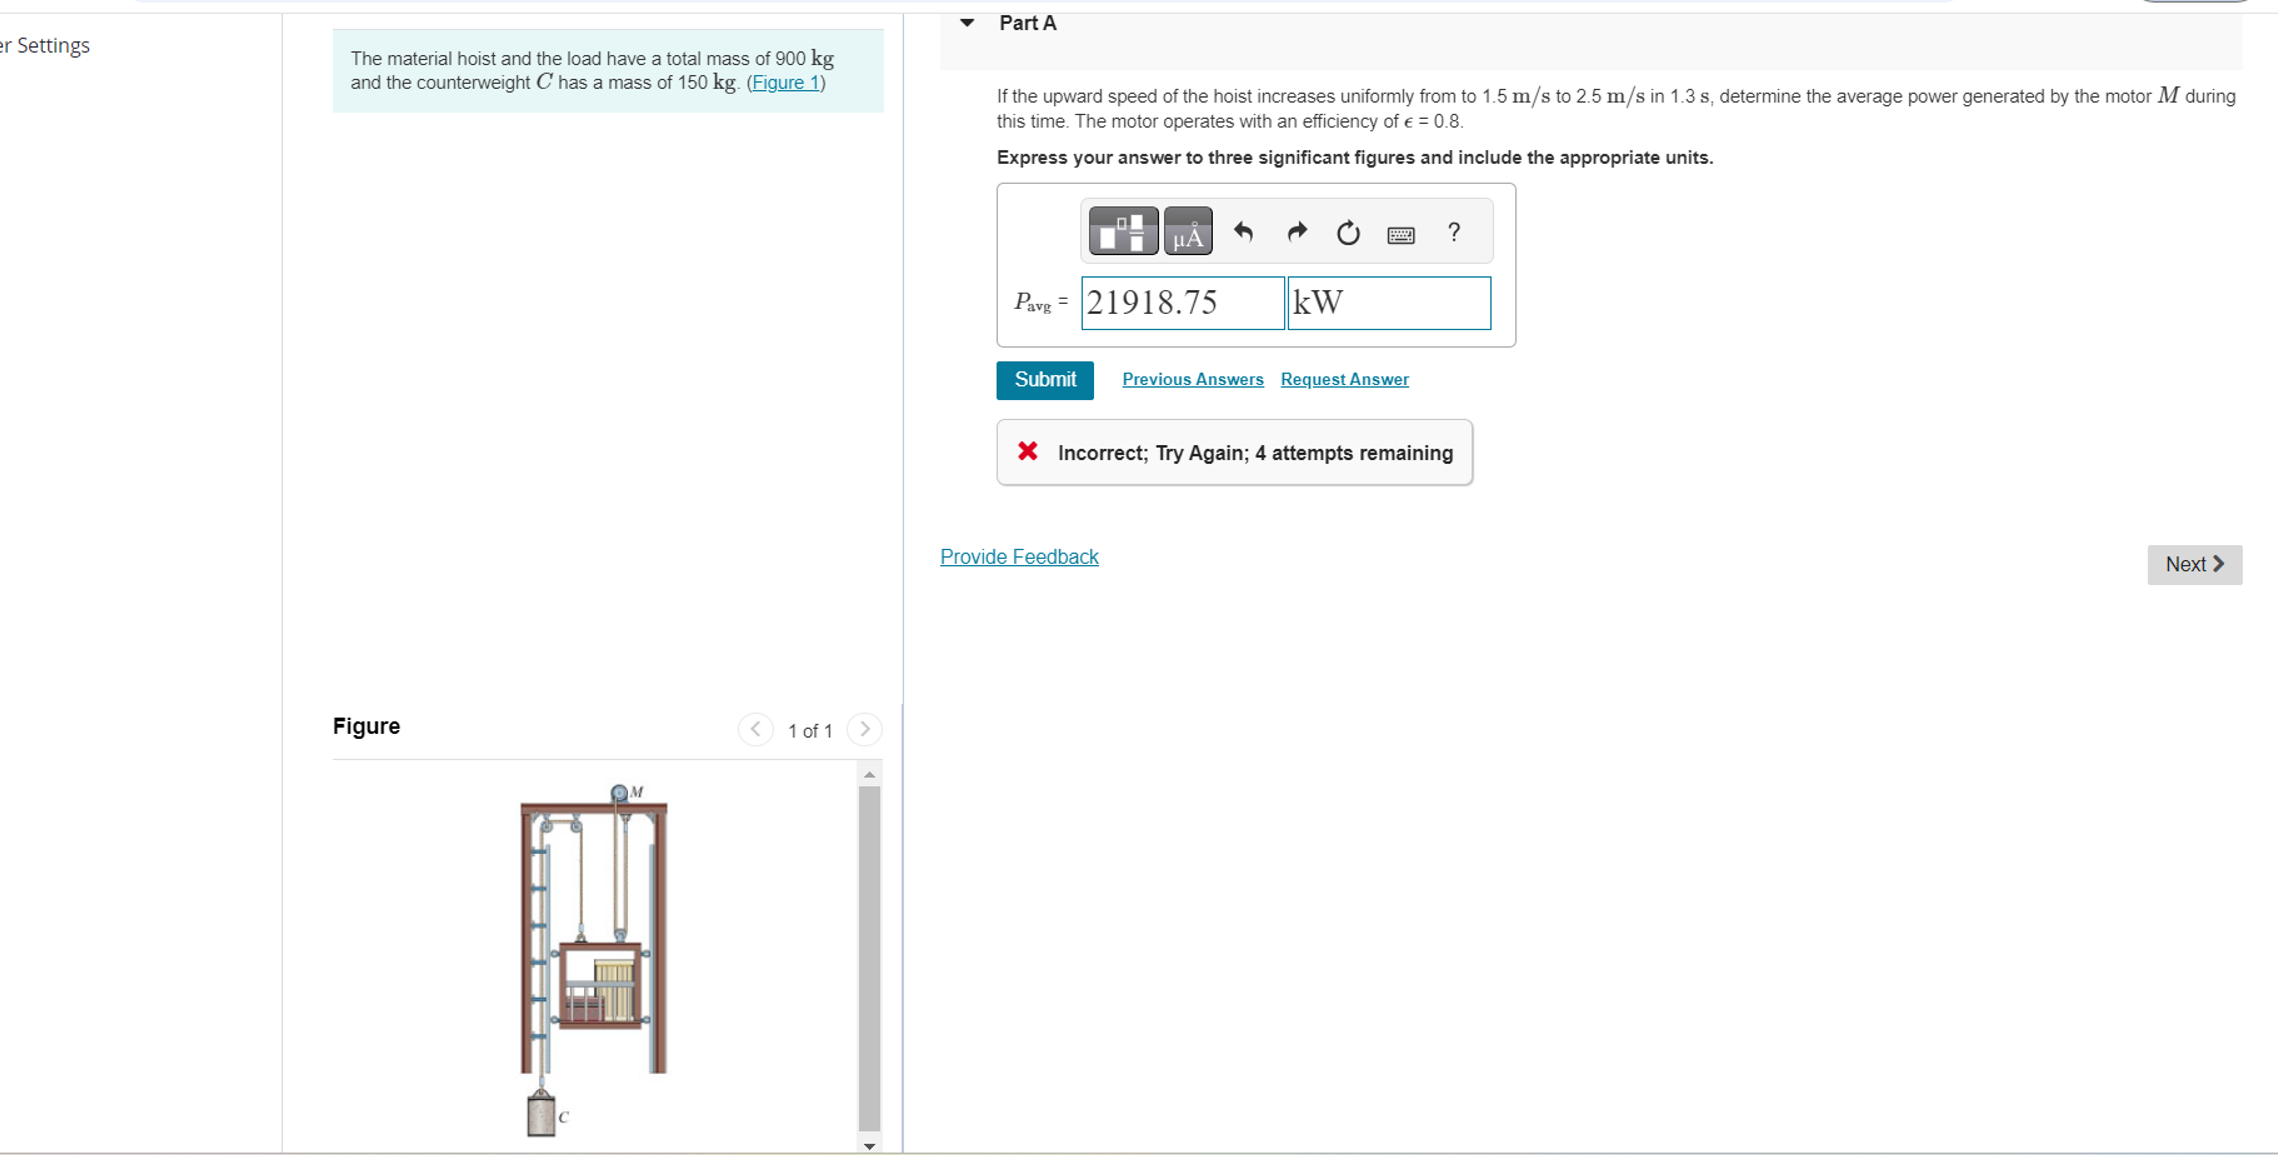This screenshot has height=1155, width=2278.
Task: Edit the Pavg answer value field
Action: pyautogui.click(x=1182, y=302)
